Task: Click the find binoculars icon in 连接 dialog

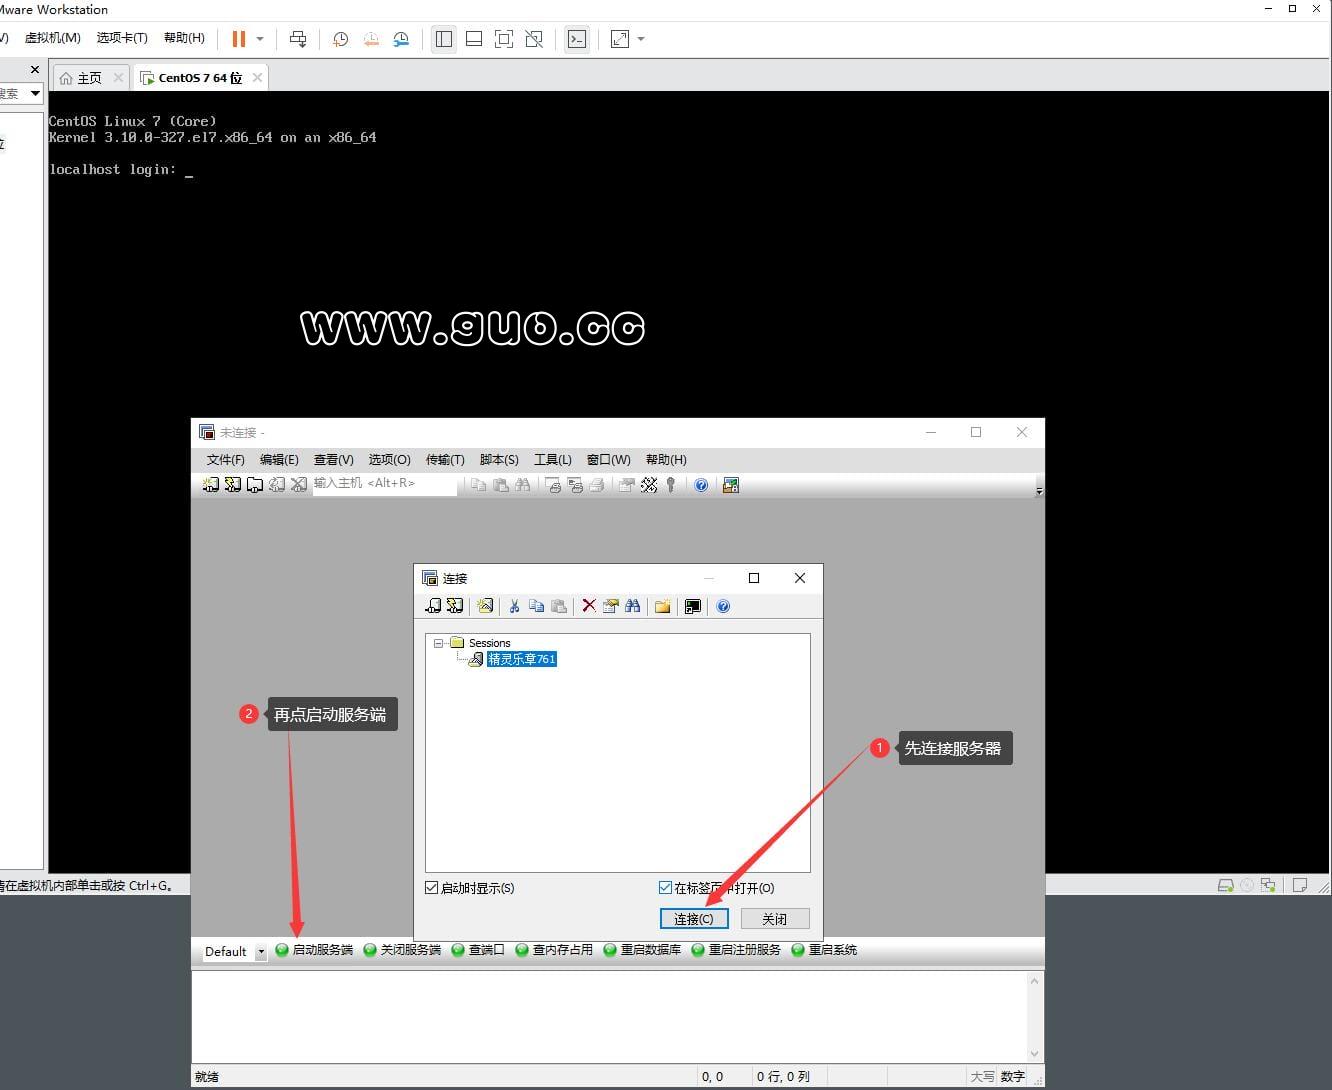Action: coord(632,606)
